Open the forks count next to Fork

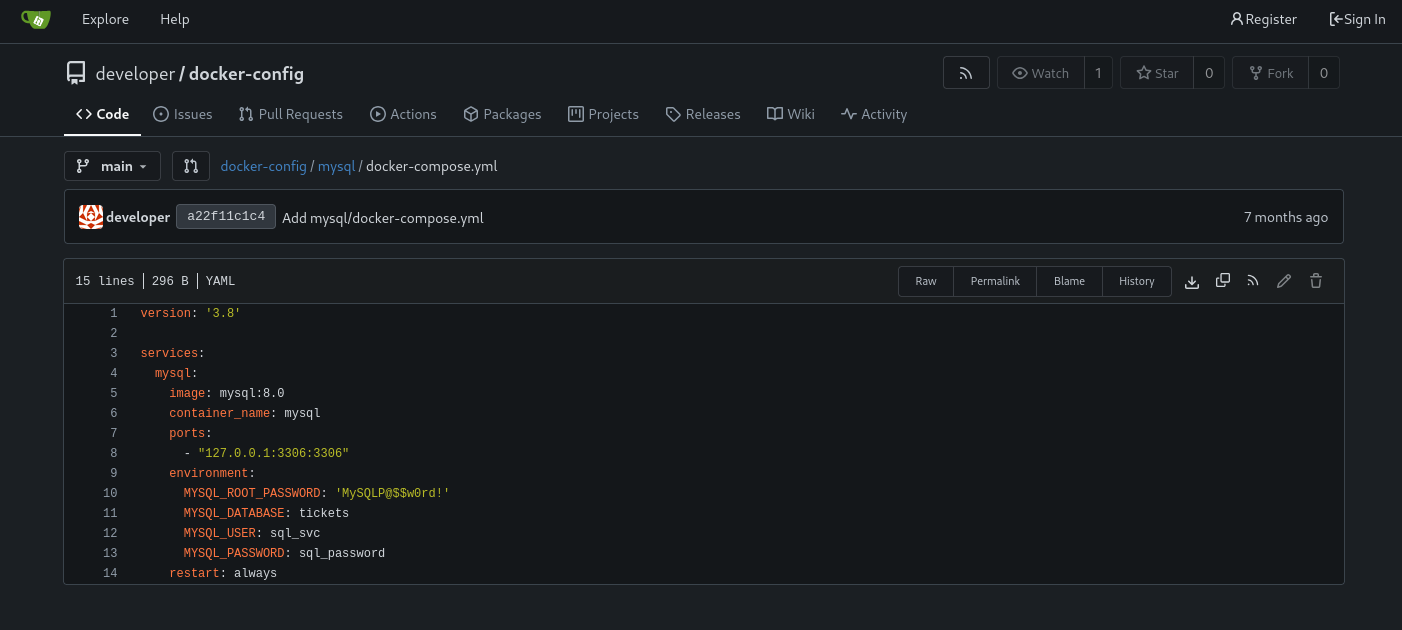1324,73
